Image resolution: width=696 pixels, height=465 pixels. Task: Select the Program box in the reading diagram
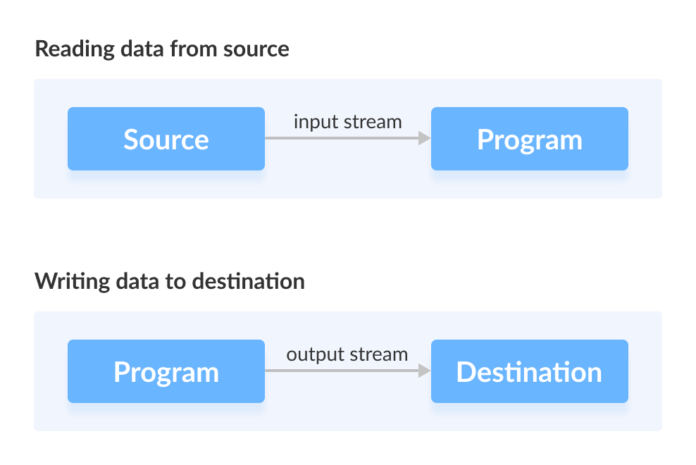(x=530, y=138)
